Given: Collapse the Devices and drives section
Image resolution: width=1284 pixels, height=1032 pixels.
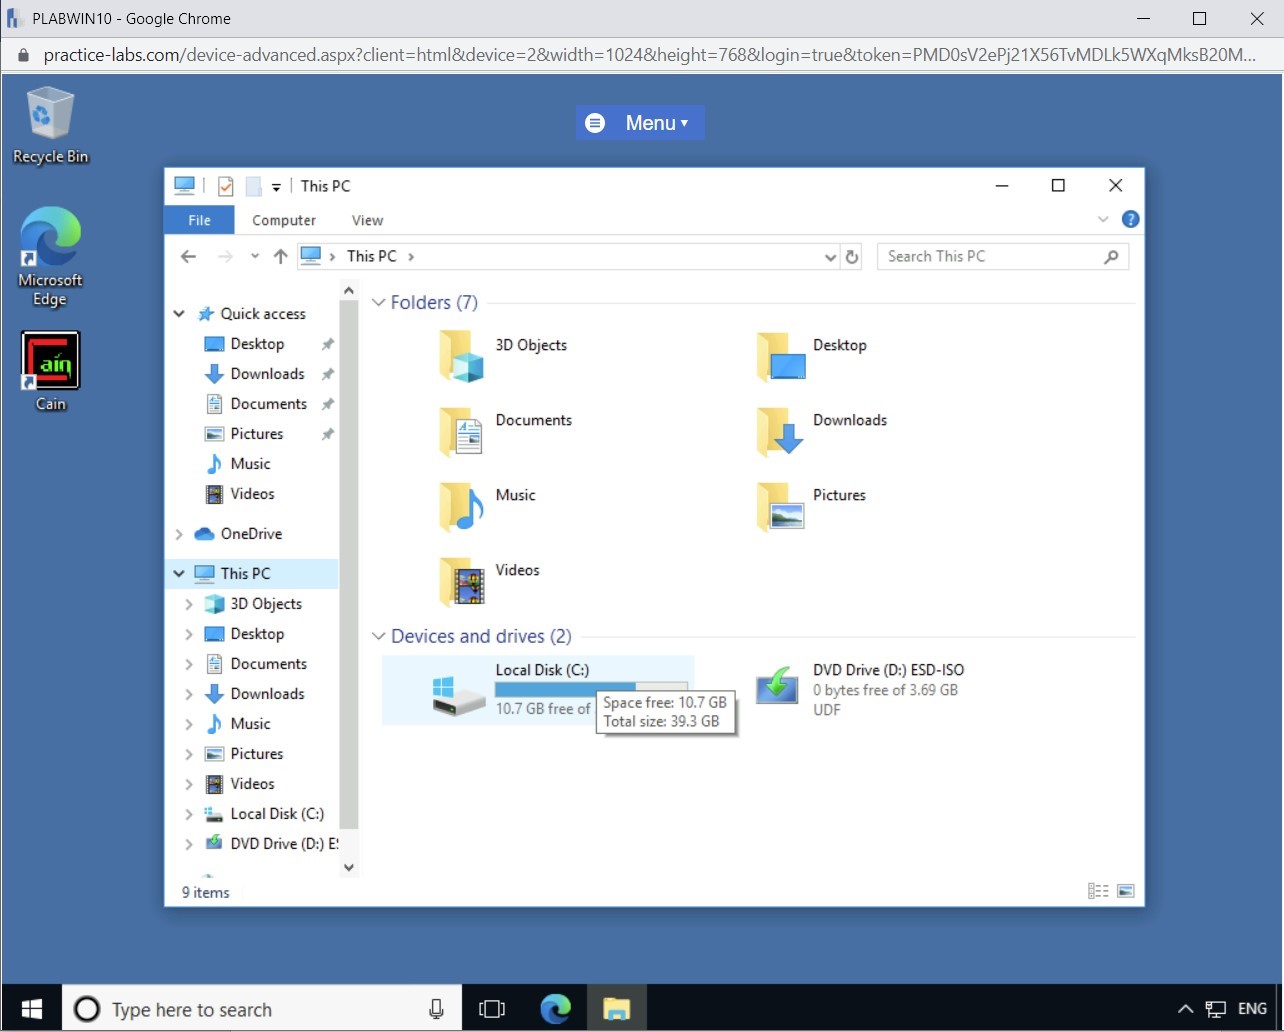Looking at the screenshot, I should (x=379, y=636).
